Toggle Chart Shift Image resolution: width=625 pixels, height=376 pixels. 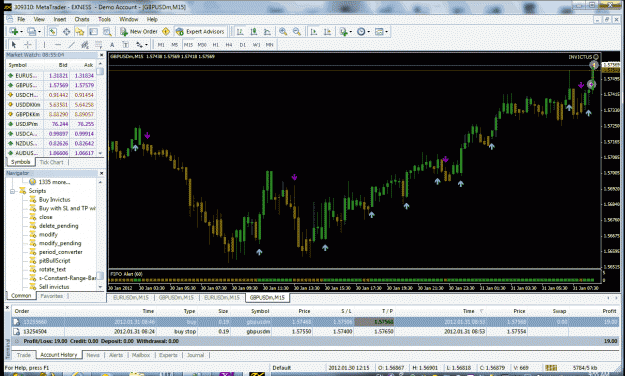327,31
